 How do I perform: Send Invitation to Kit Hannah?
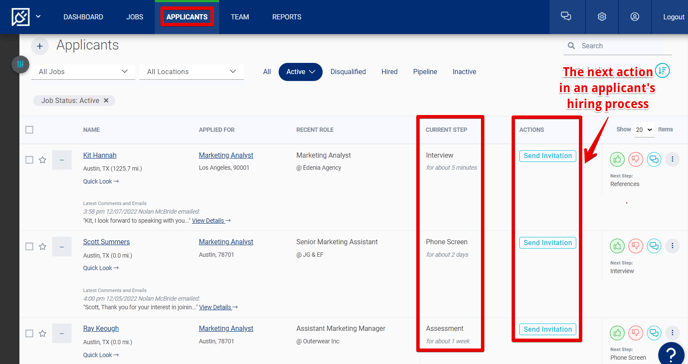click(x=548, y=156)
